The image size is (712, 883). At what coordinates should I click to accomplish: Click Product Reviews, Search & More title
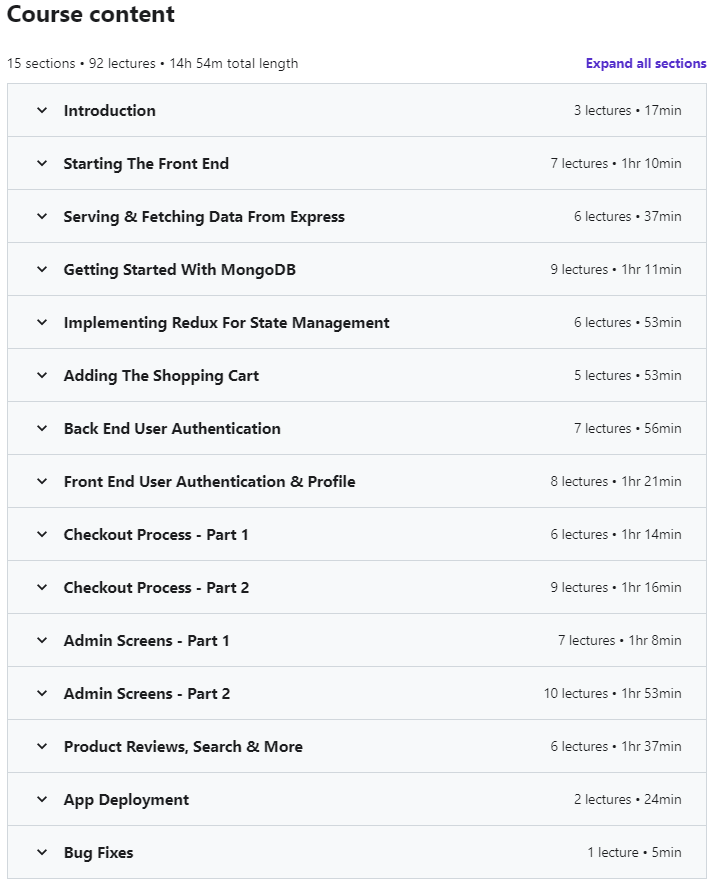click(x=183, y=747)
